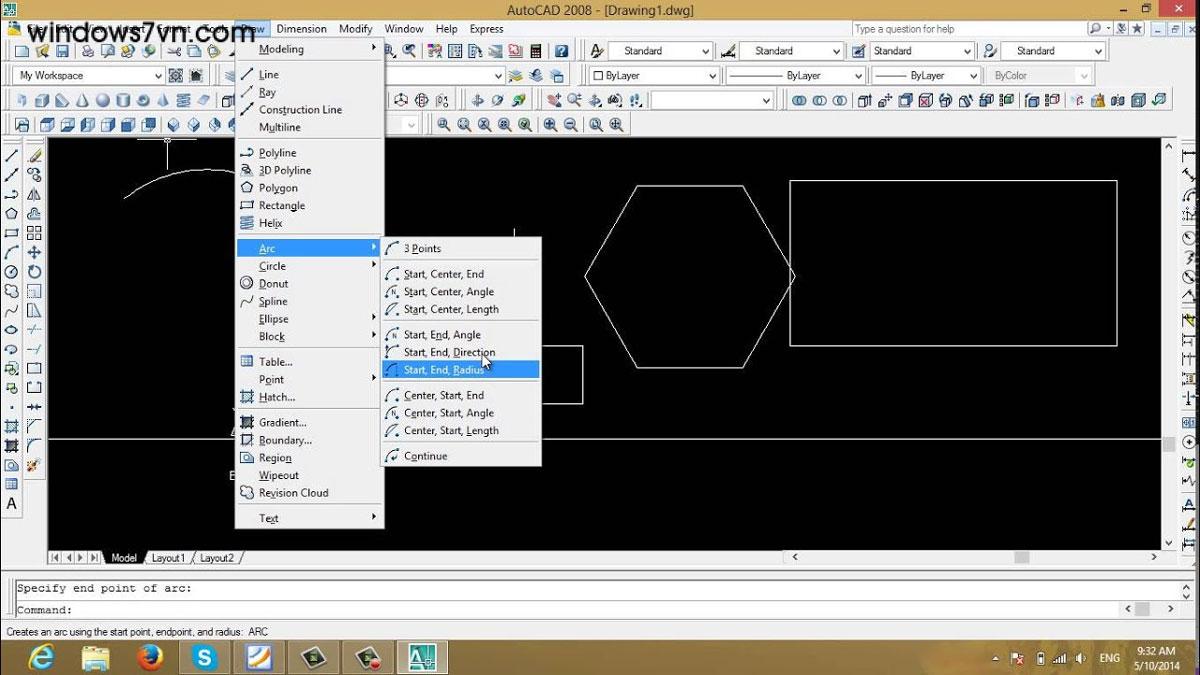Choose Start, End, Radius arc option
Image resolution: width=1200 pixels, height=675 pixels.
tap(461, 370)
